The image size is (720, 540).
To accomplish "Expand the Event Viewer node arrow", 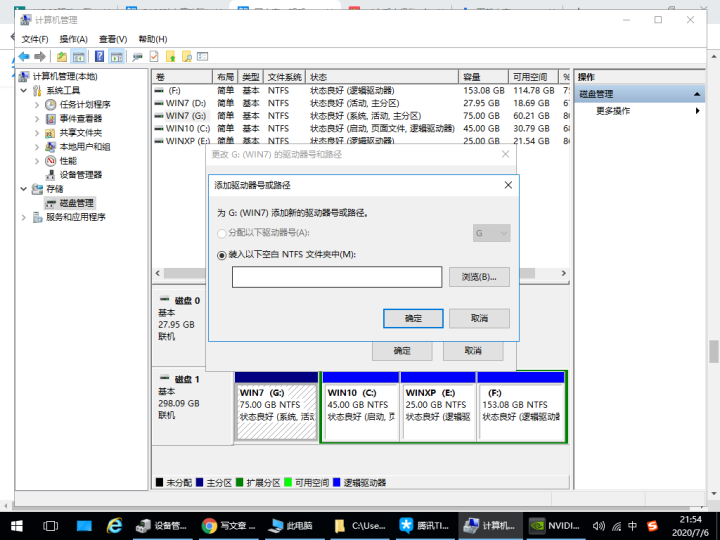I will pyautogui.click(x=37, y=119).
